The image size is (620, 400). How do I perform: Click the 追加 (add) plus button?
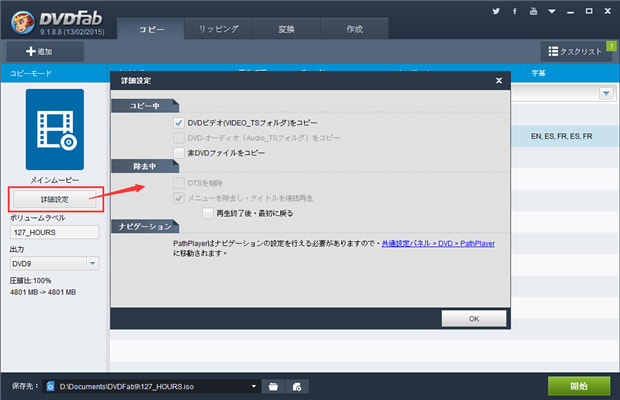[x=45, y=51]
